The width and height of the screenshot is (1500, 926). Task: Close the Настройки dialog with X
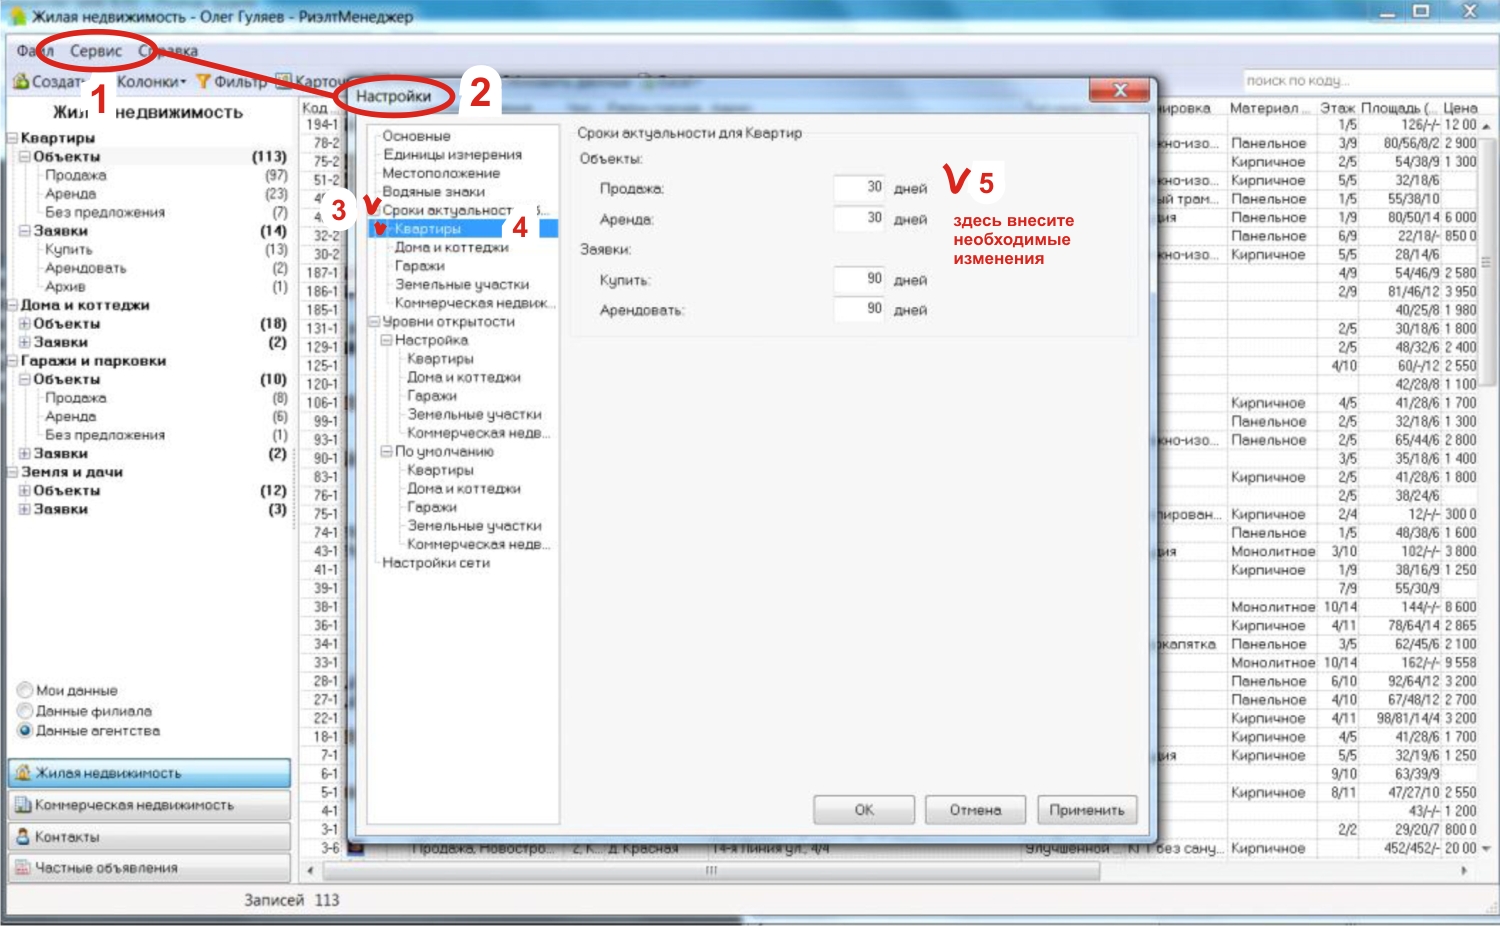(1120, 91)
